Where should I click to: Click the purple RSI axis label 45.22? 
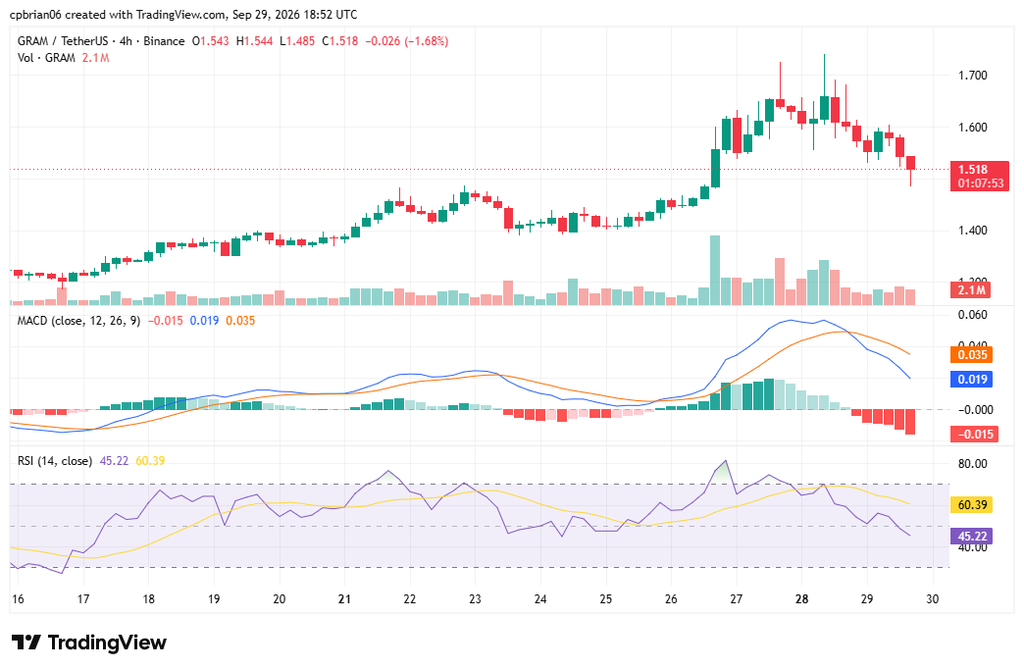click(972, 536)
